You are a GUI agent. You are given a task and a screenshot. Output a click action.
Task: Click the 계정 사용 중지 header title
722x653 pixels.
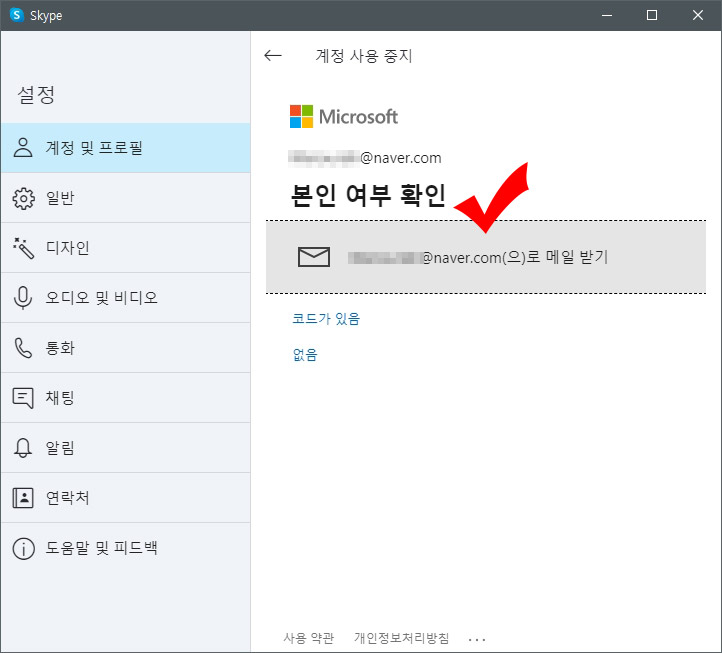tap(364, 56)
